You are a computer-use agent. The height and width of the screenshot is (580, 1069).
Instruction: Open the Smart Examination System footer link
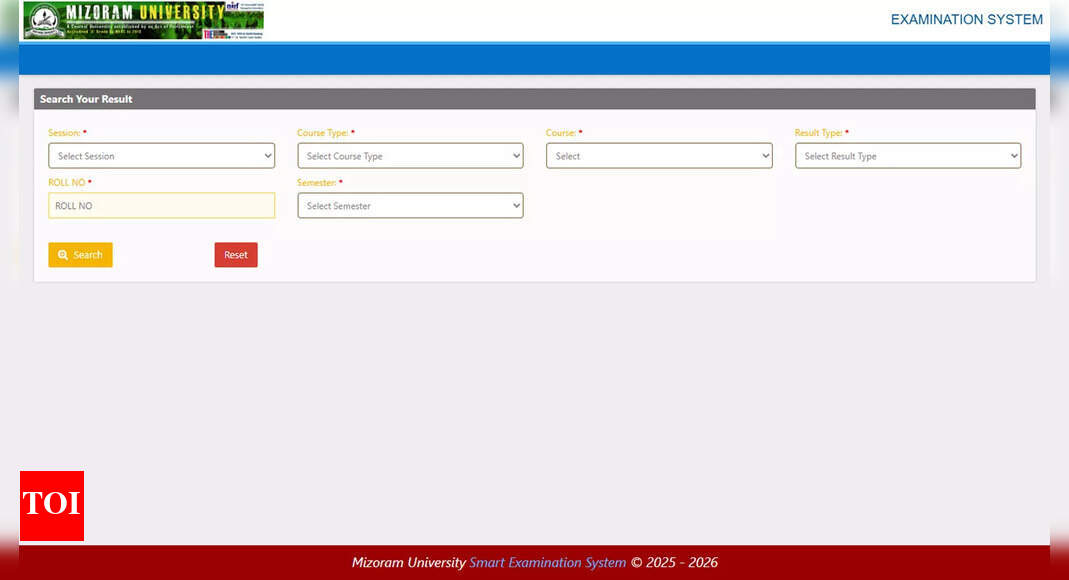click(x=547, y=563)
